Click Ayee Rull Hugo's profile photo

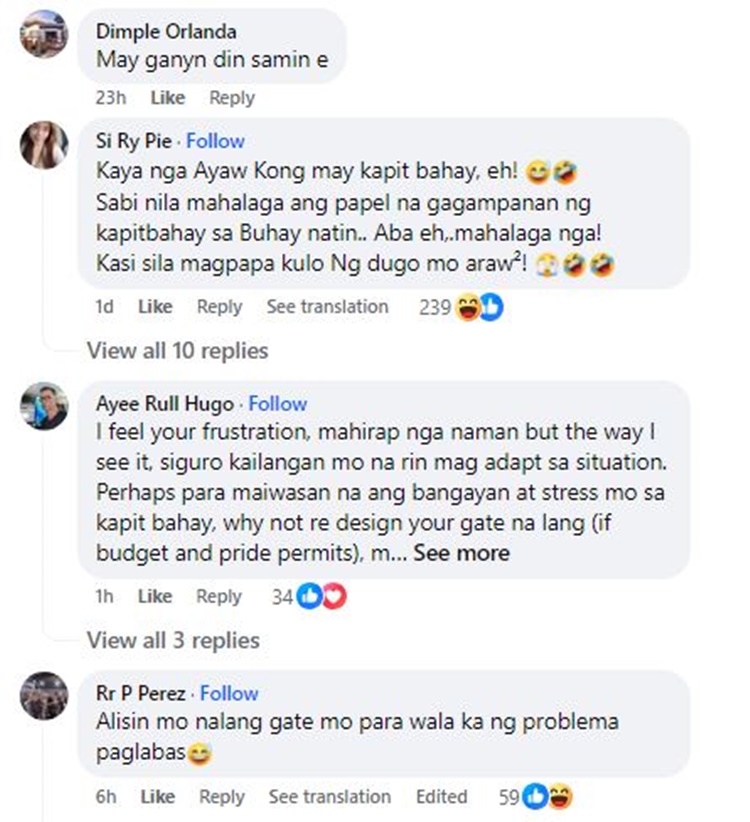(44, 406)
